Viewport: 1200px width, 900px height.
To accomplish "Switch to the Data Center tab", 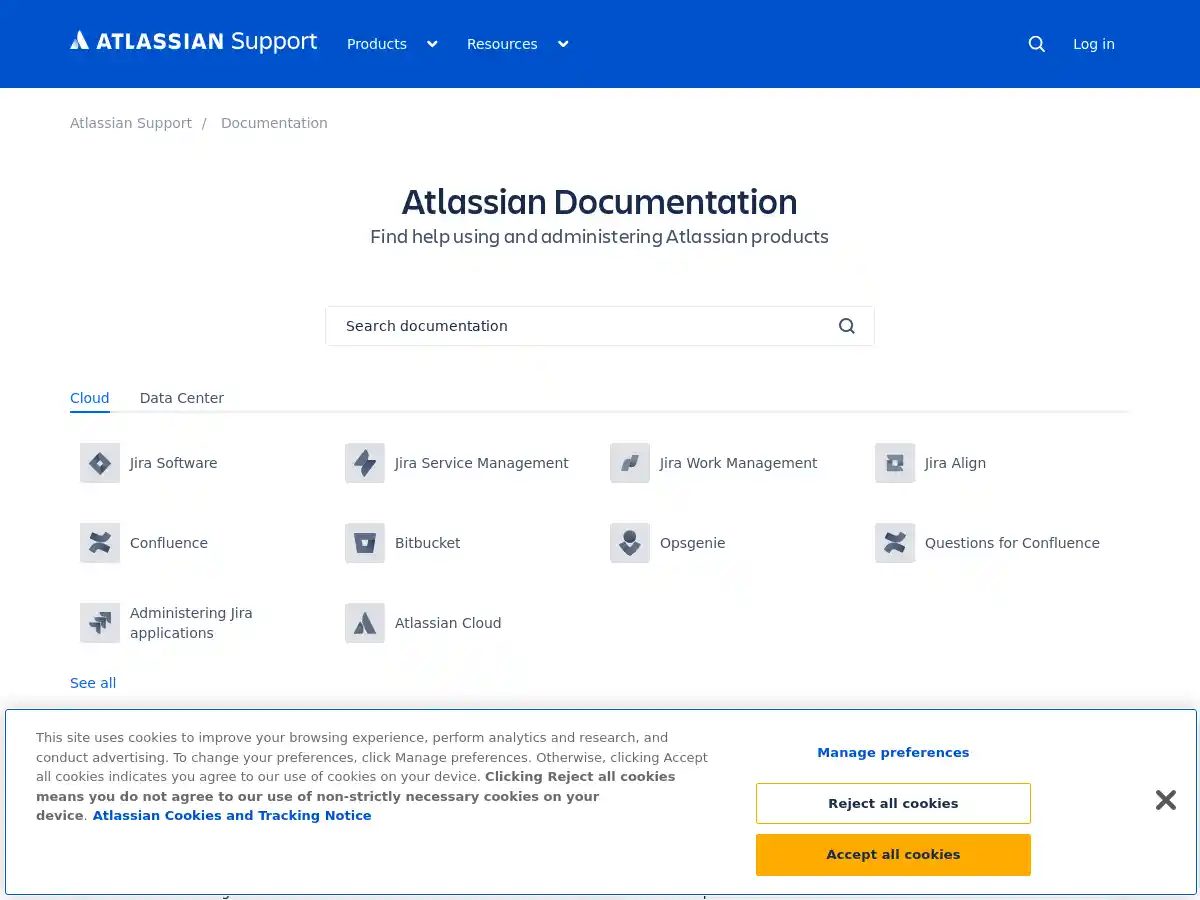I will [182, 398].
